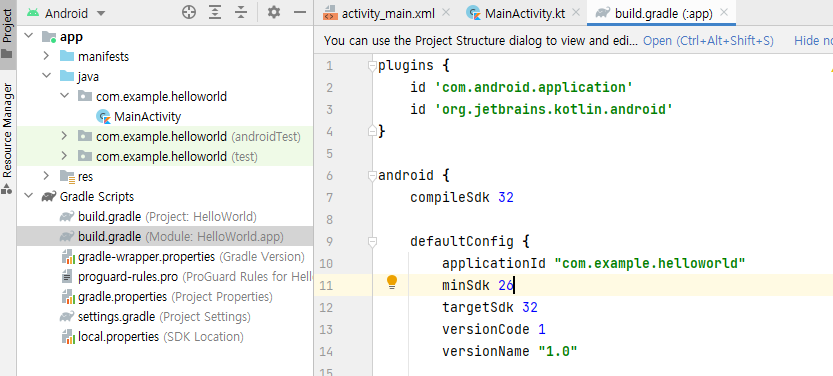This screenshot has height=376, width=833.
Task: Click Open (Ctrl+Alt+Shift+S) link
Action: (708, 41)
